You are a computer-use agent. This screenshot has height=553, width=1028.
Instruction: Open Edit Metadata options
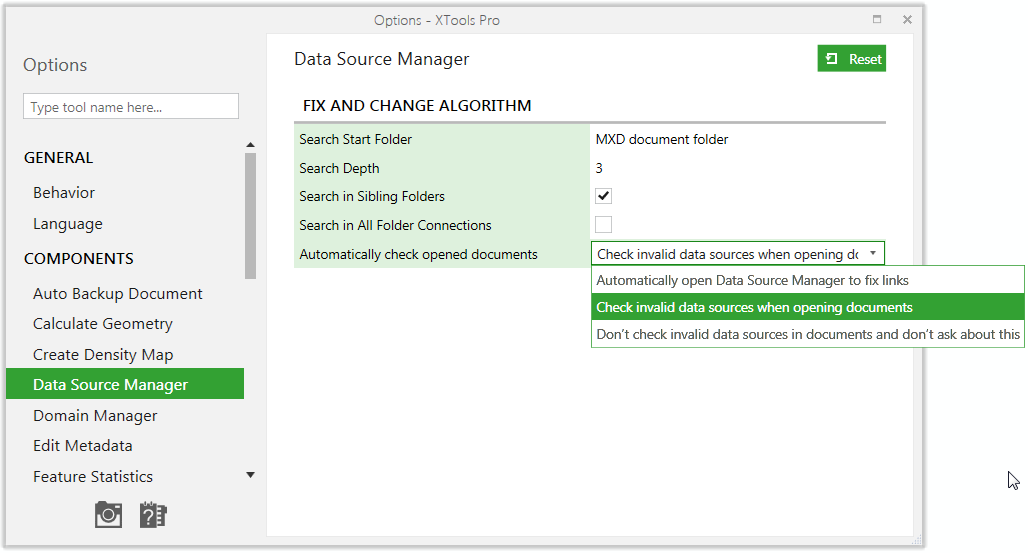point(83,445)
